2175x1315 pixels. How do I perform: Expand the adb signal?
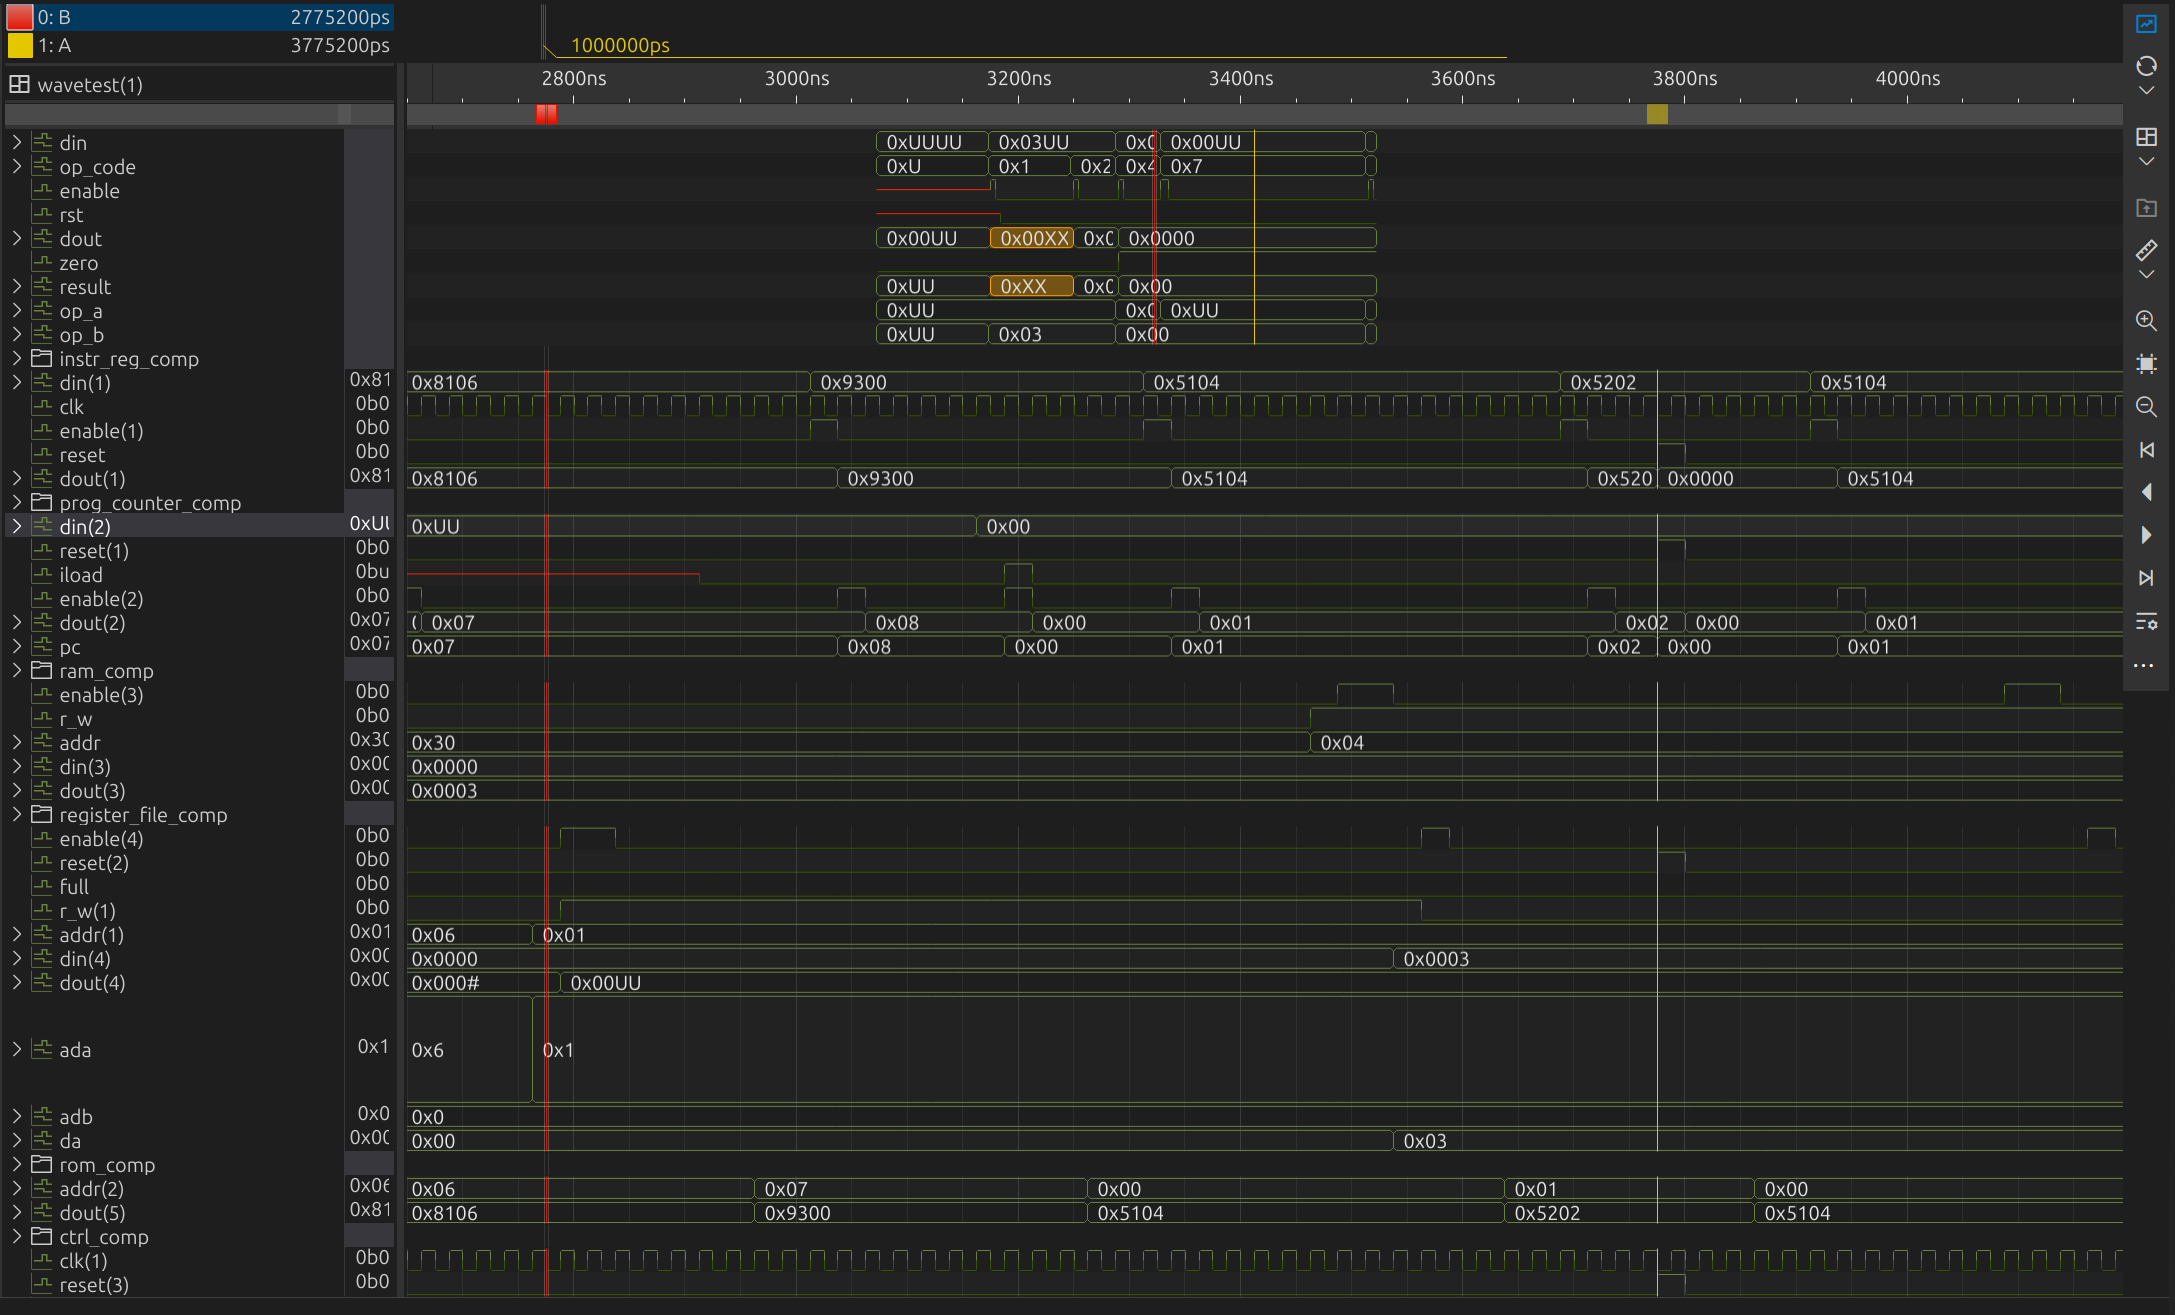coord(17,1117)
